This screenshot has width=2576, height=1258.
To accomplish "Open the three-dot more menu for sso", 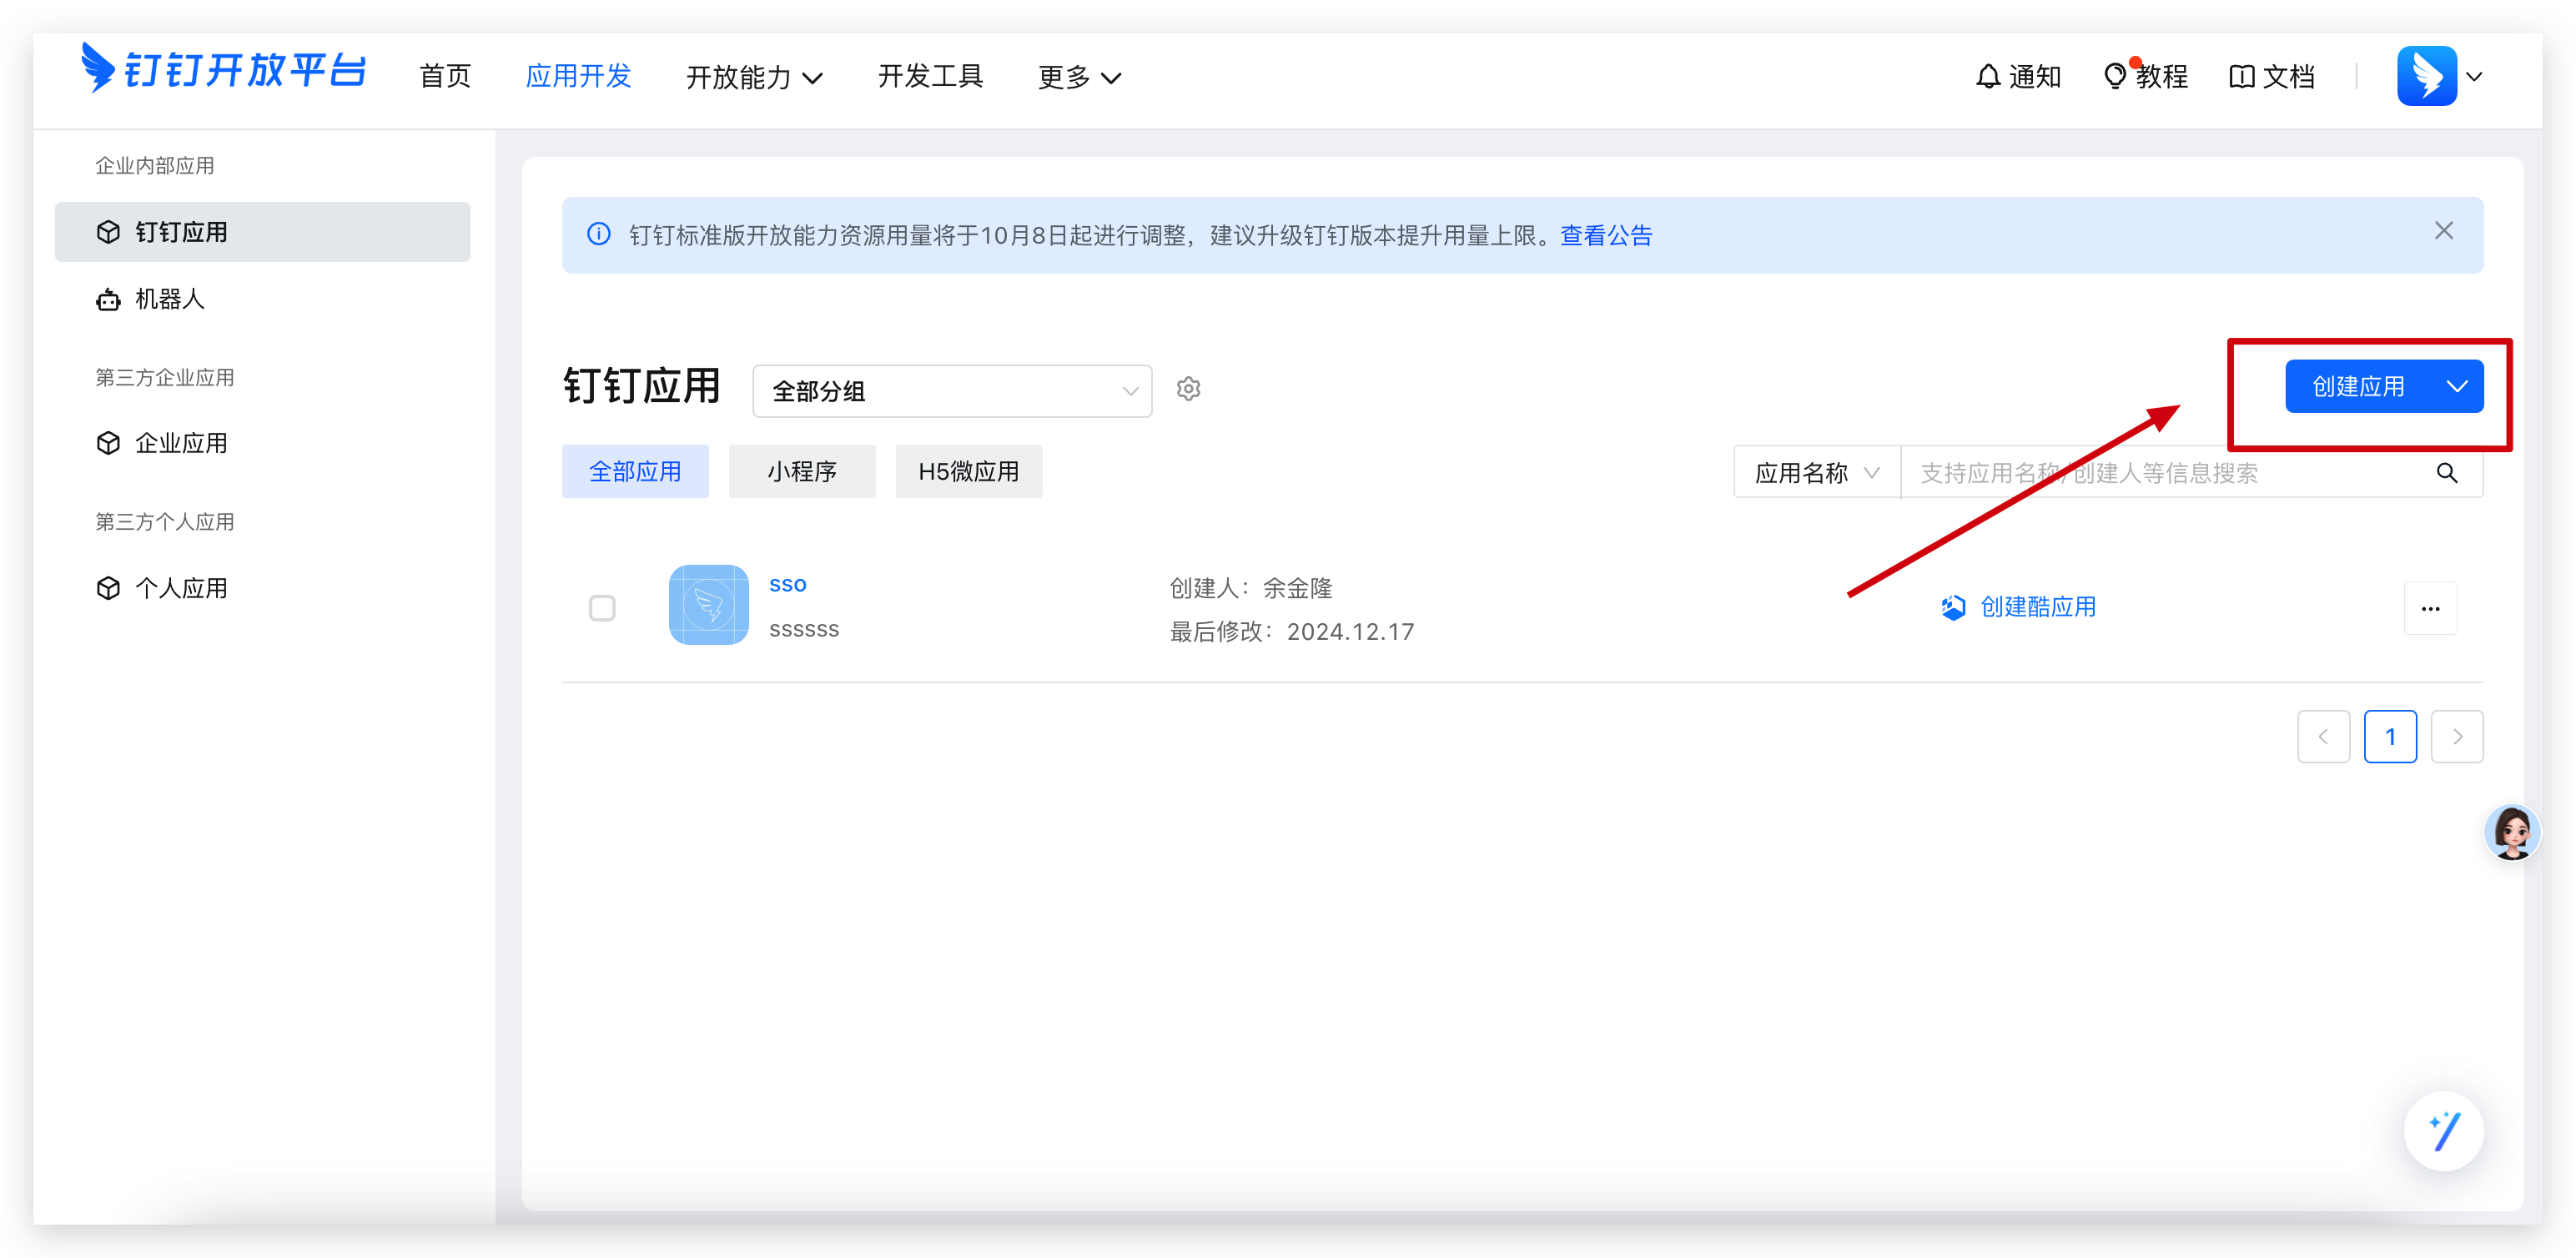I will tap(2430, 608).
